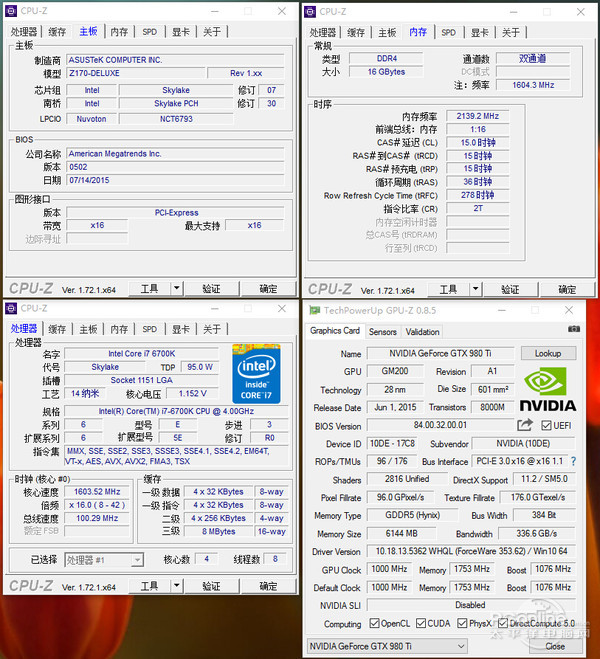600x659 pixels.
Task: Expand 工具 dropdown arrow in memory window
Action: 475,289
